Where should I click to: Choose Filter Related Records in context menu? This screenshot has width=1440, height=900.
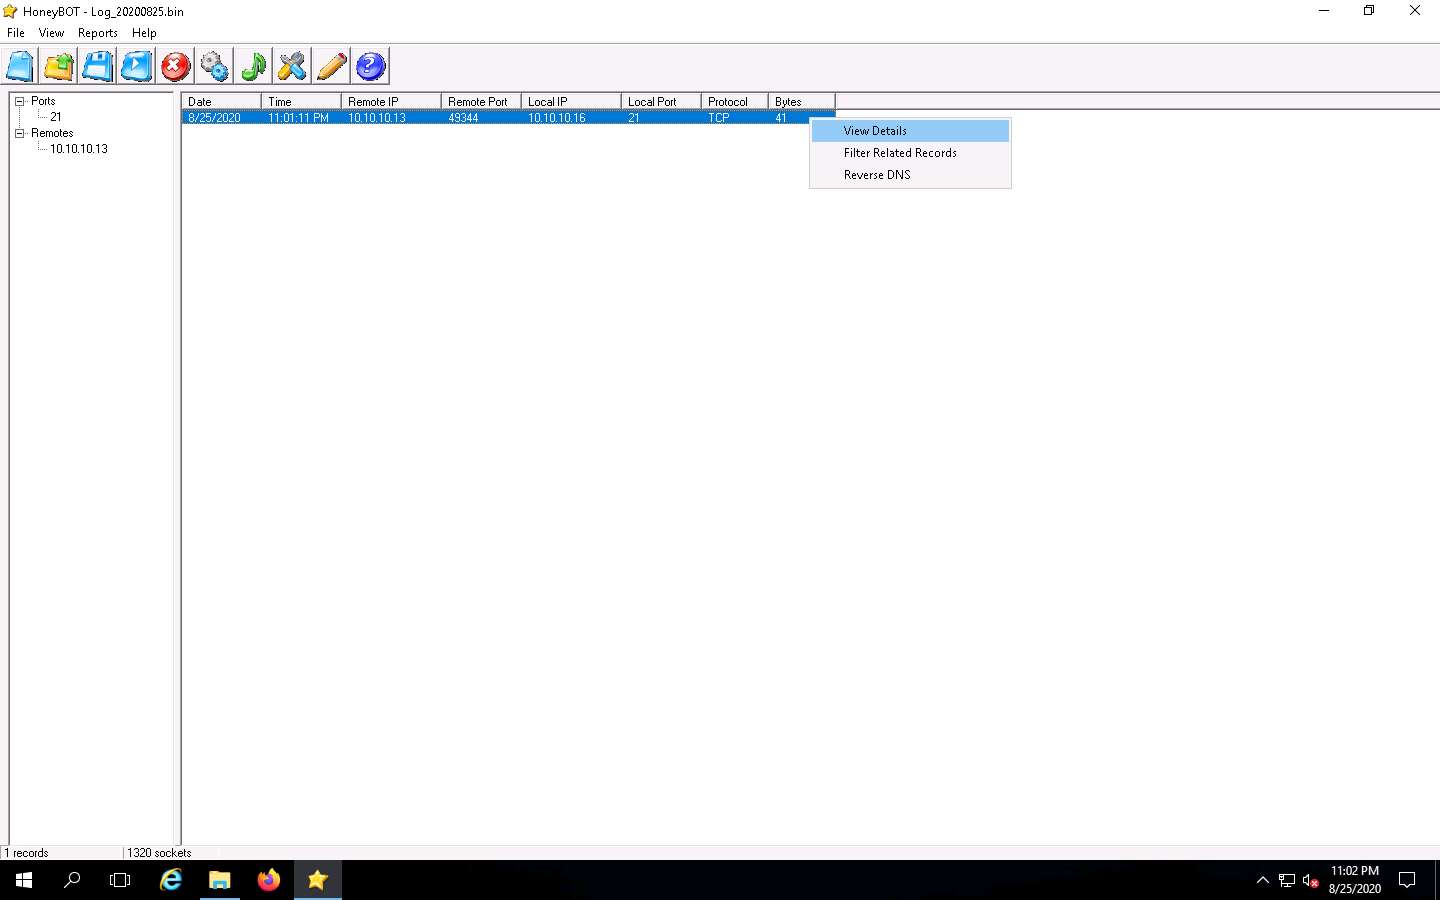tap(910, 153)
